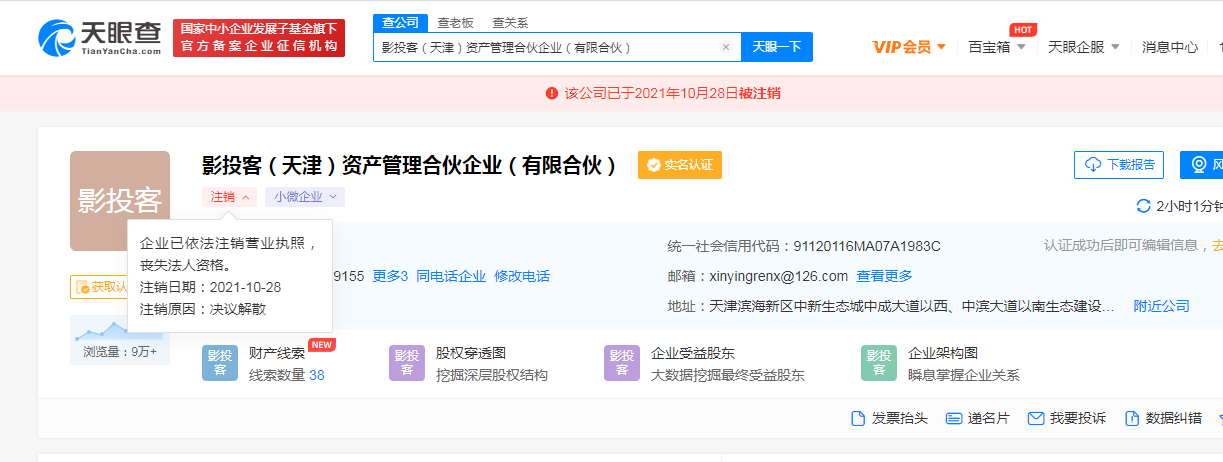Image resolution: width=1223 pixels, height=462 pixels.
Task: Collapse the 注销 status tag
Action: [229, 197]
